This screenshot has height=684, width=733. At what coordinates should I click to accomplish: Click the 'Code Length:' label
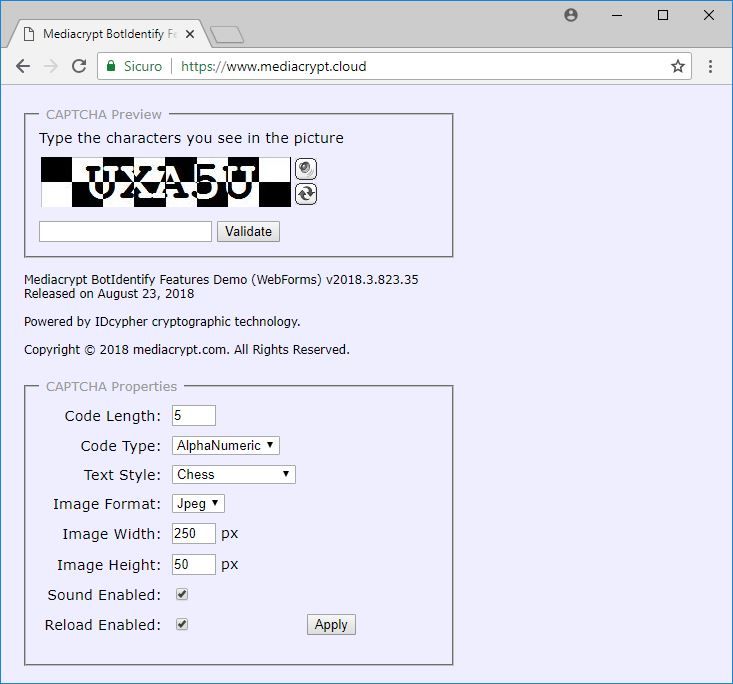(113, 416)
